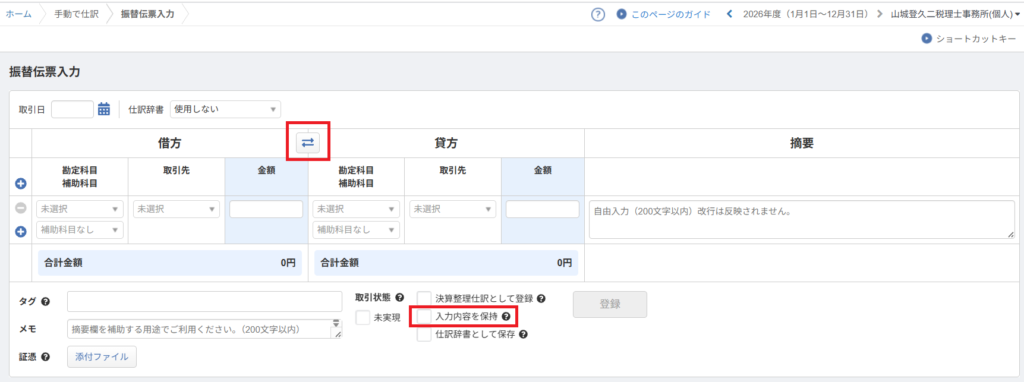Viewport: 1024px width, 382px height.
Task: Open credit 補助科目なし dropdown
Action: point(357,230)
